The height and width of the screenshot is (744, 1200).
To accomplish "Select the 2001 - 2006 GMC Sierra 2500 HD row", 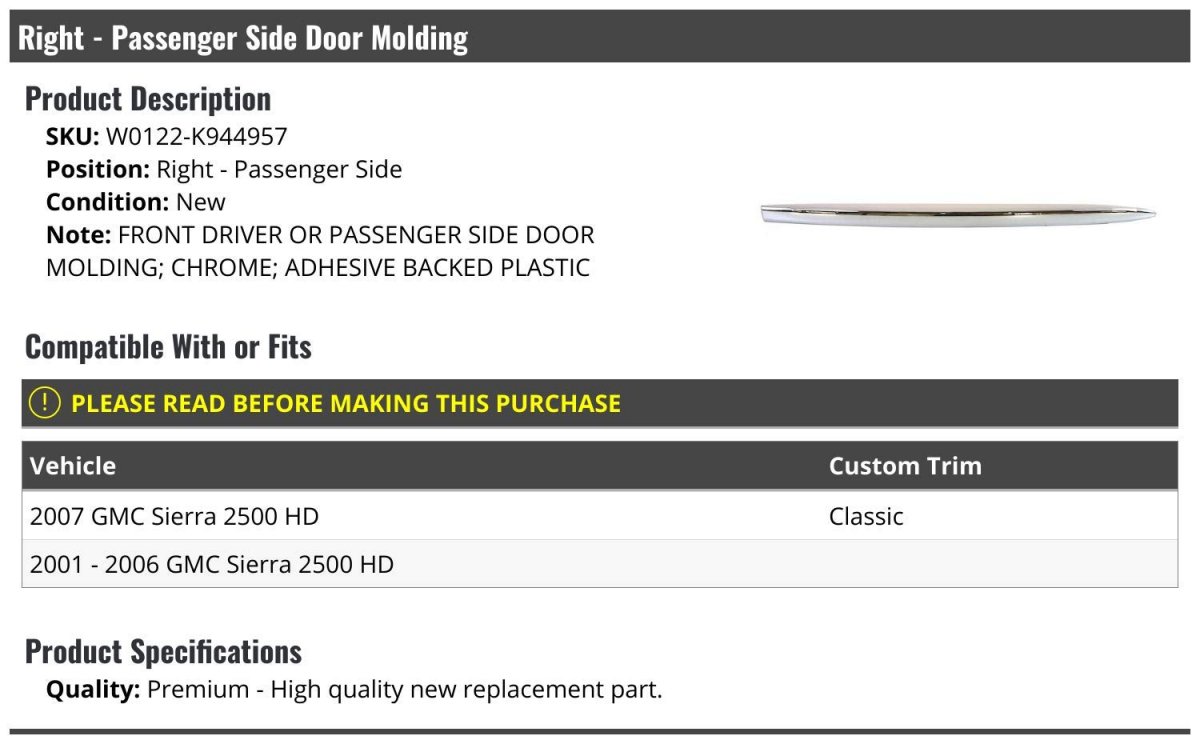I will [x=600, y=564].
